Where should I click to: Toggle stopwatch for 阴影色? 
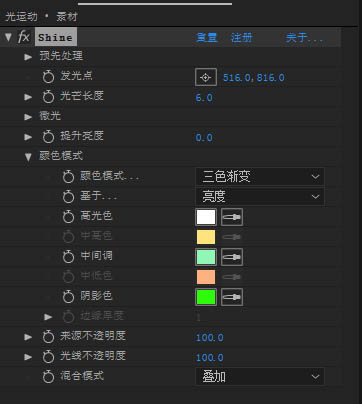pyautogui.click(x=68, y=297)
